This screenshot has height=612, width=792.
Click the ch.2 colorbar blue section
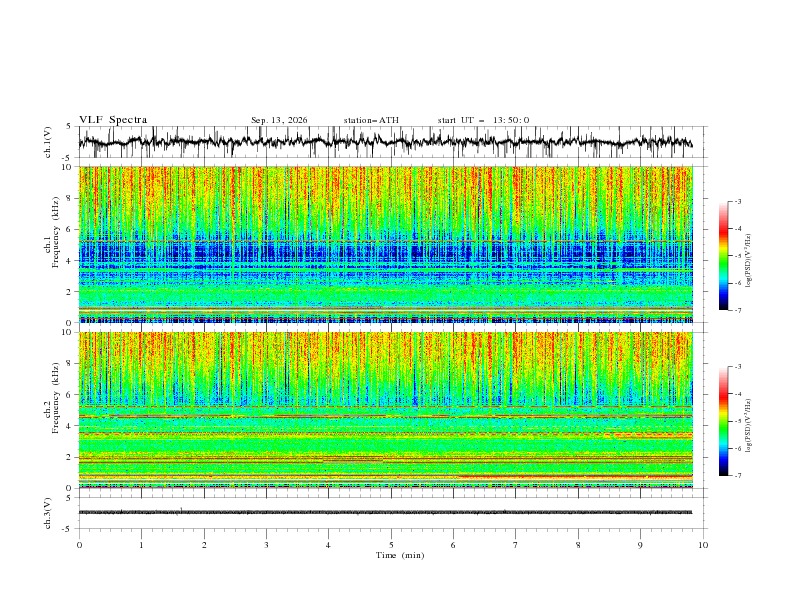pyautogui.click(x=723, y=458)
